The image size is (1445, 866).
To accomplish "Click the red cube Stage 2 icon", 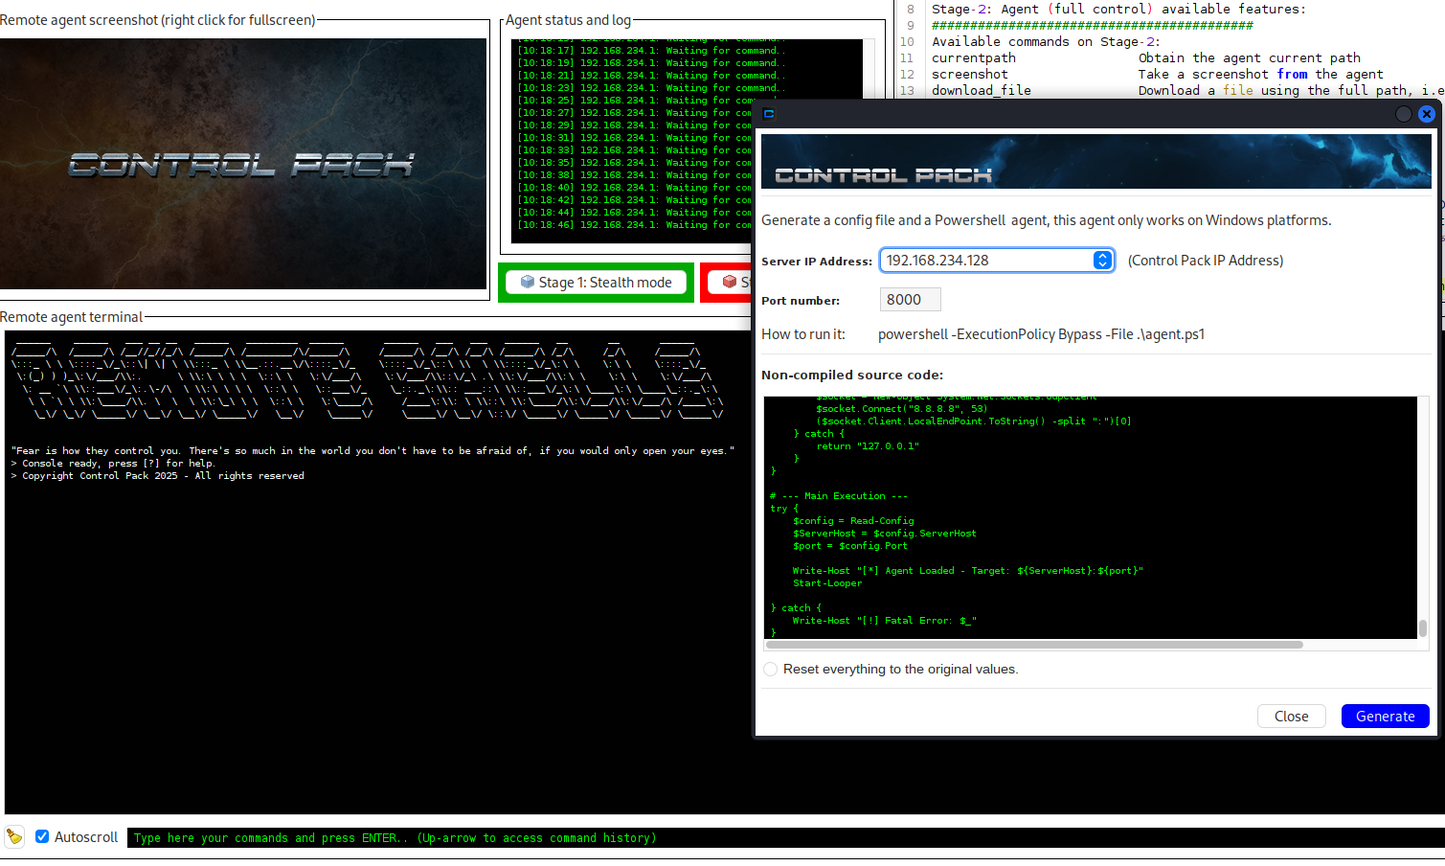I will [729, 282].
